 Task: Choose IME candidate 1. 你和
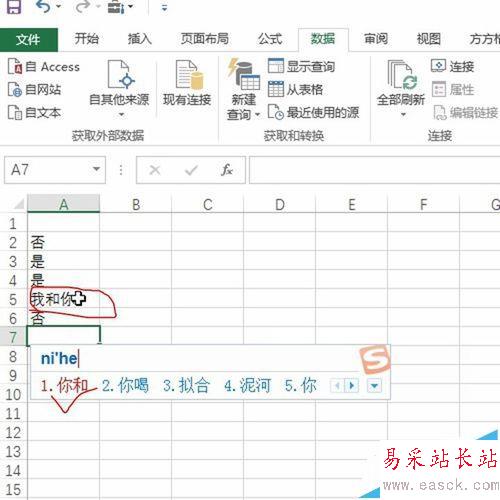[x=64, y=386]
